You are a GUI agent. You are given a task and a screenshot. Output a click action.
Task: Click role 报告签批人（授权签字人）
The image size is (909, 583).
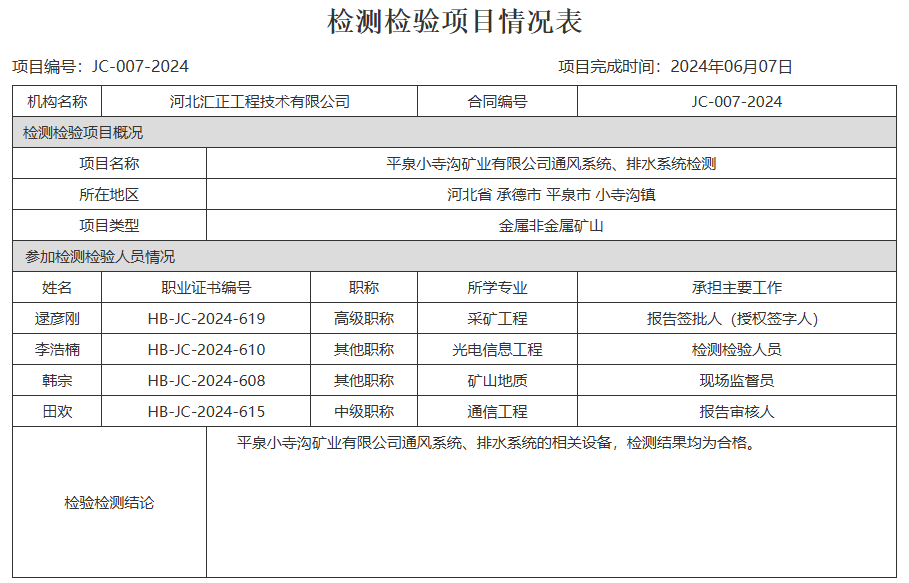click(x=733, y=318)
